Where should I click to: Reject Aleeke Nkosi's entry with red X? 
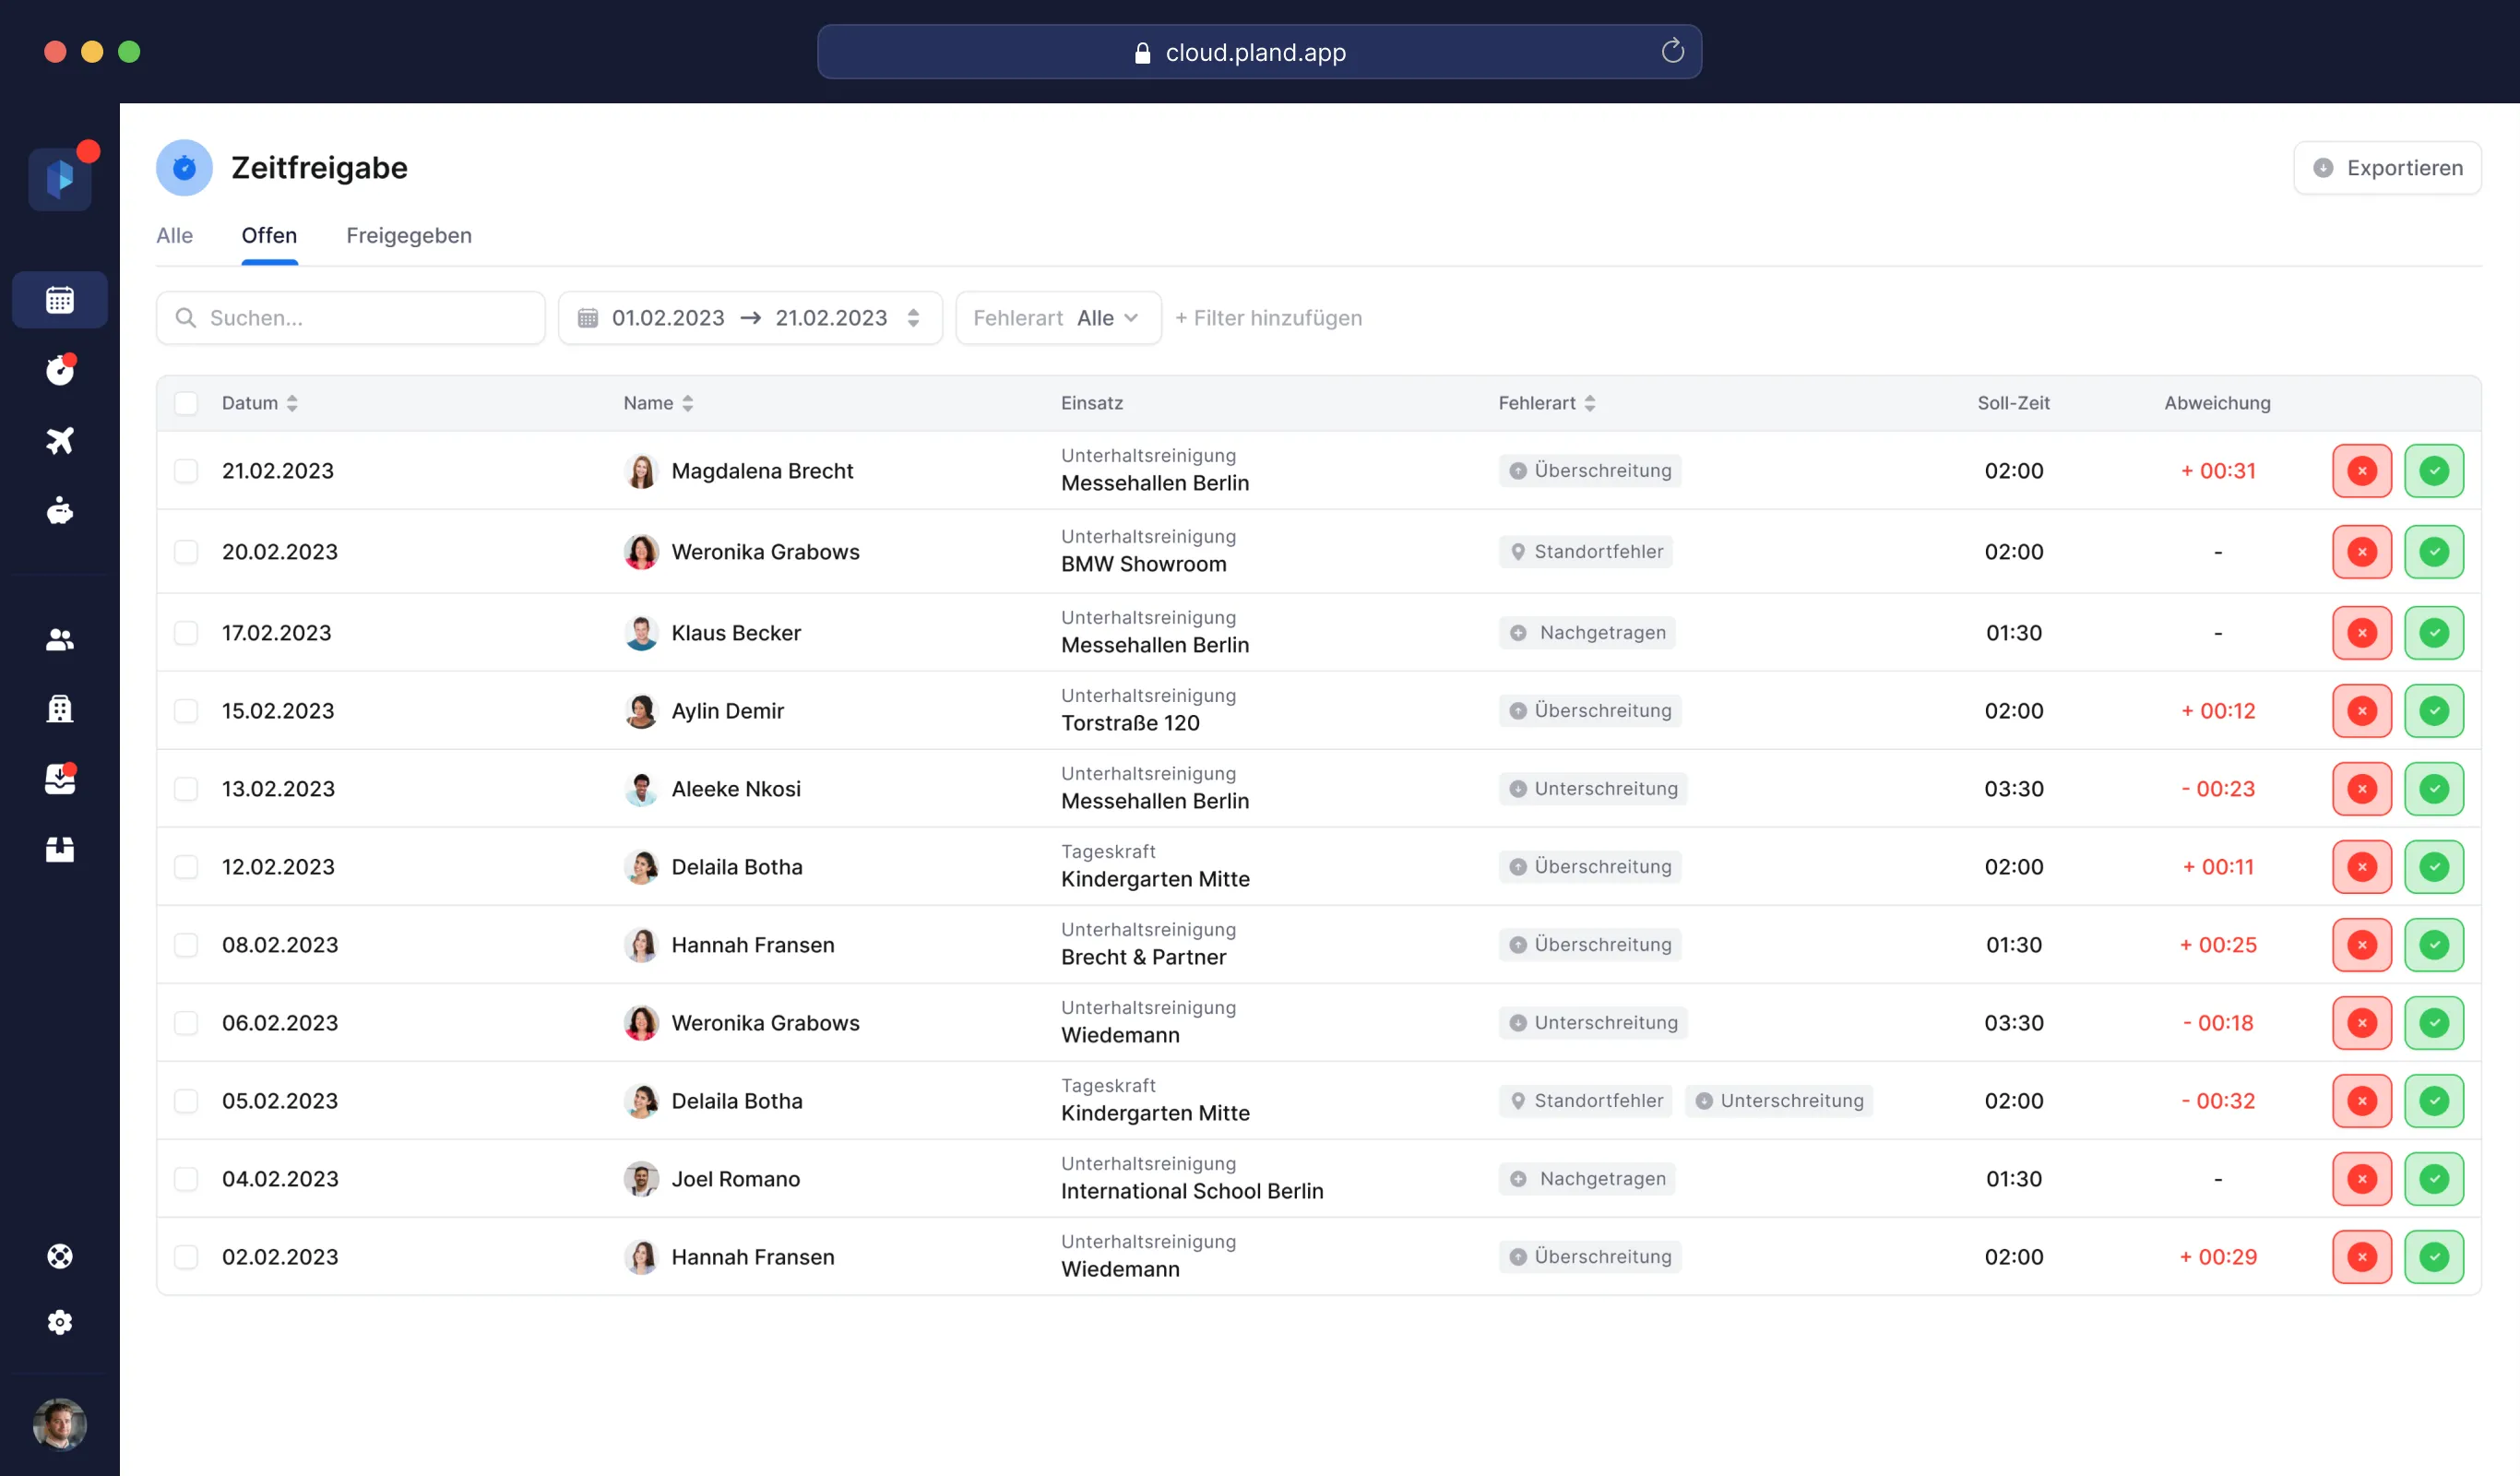click(x=2362, y=789)
